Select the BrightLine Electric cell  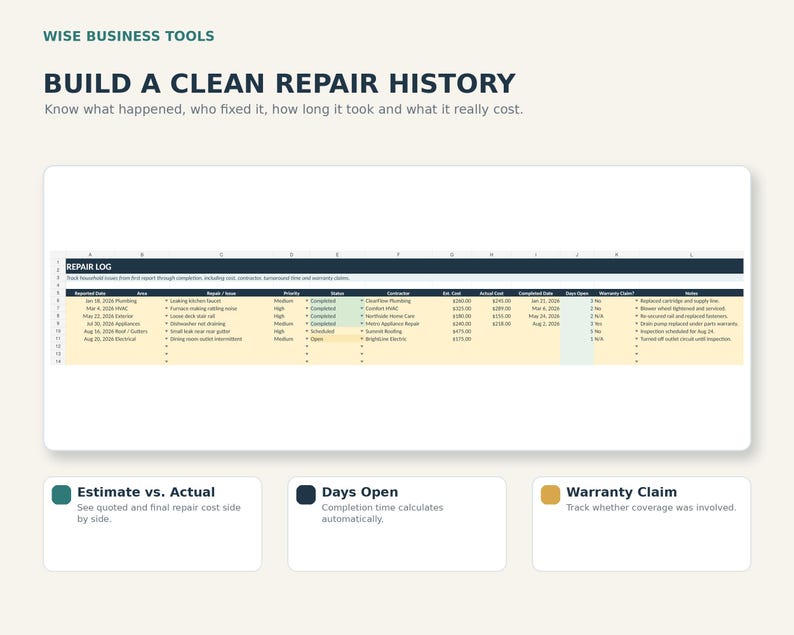[x=399, y=339]
